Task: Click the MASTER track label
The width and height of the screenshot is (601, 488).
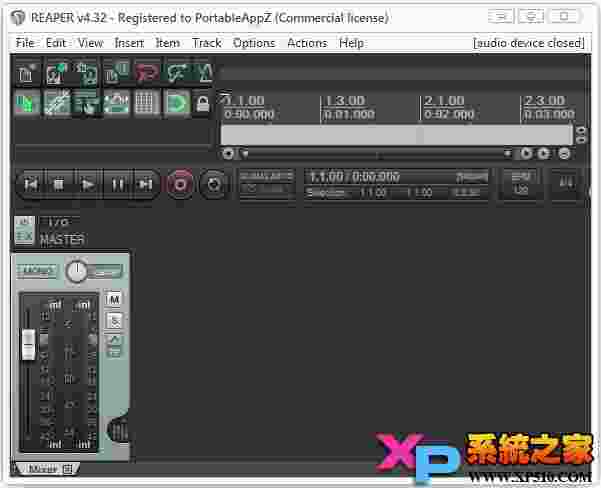Action: (62, 240)
